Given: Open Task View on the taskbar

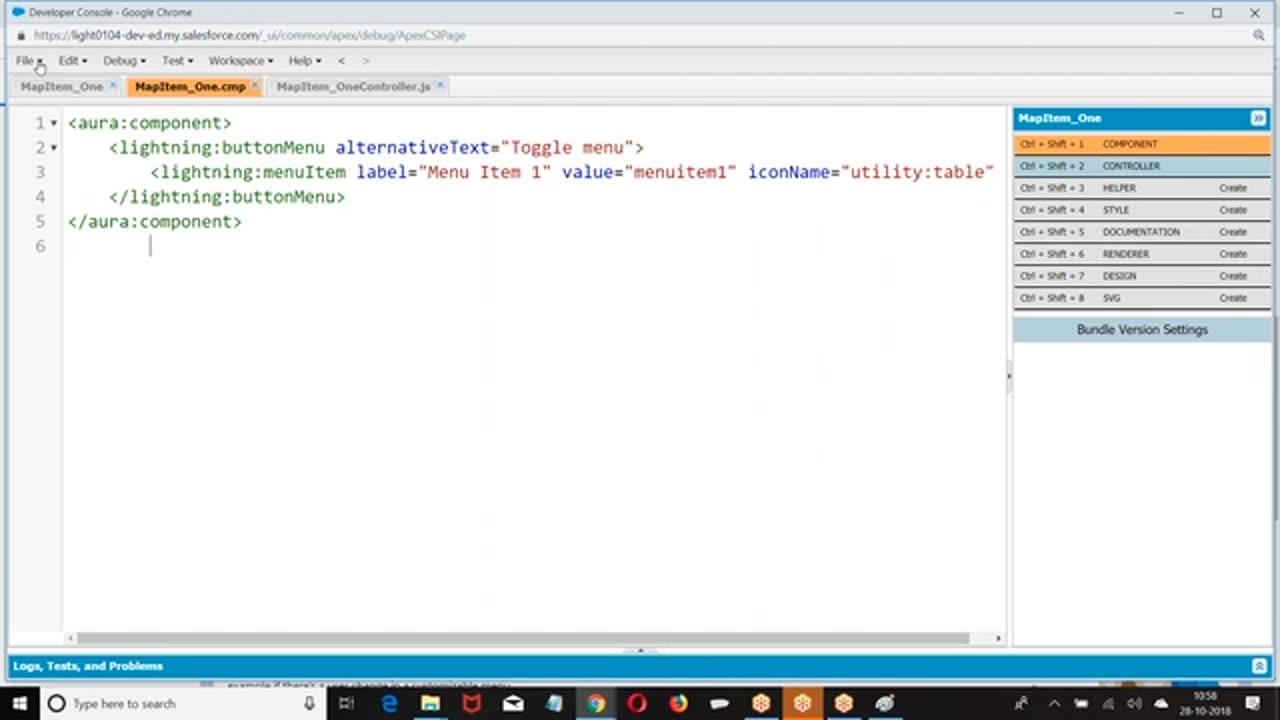Looking at the screenshot, I should [346, 704].
